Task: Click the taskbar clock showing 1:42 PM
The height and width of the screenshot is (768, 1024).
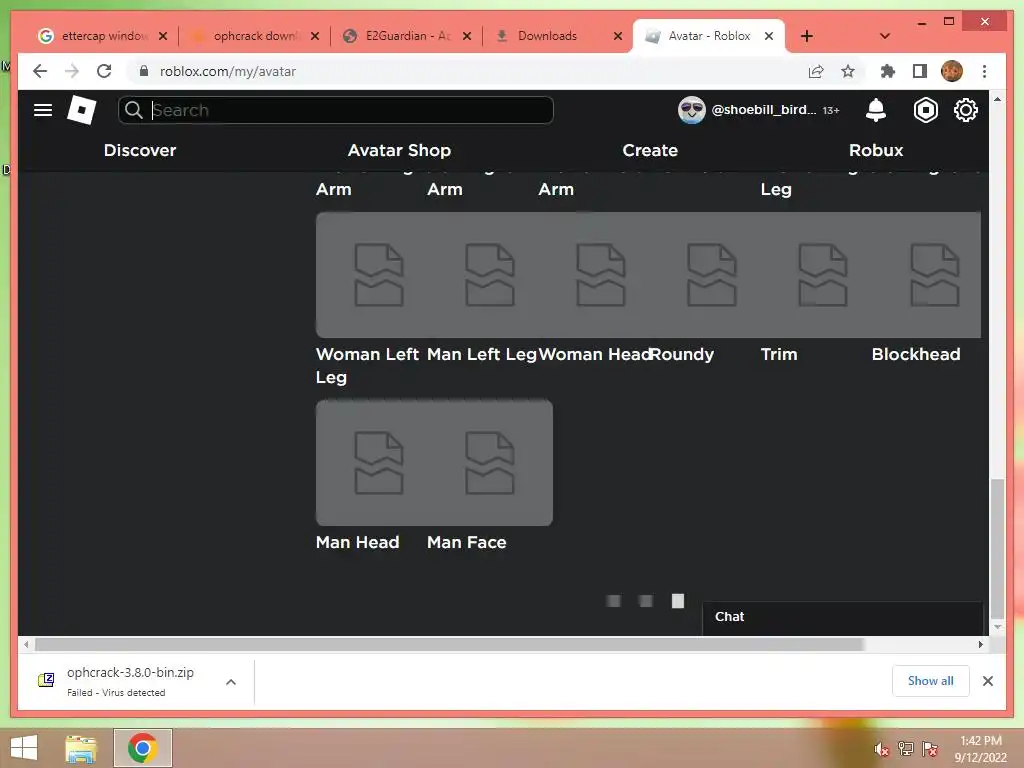Action: (x=980, y=748)
